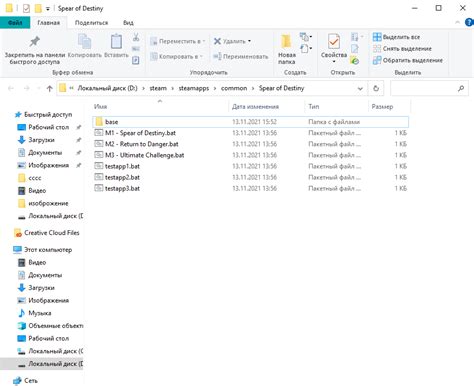The image size is (474, 386).
Task: Select testapp1.bat file
Action: click(x=250, y=166)
